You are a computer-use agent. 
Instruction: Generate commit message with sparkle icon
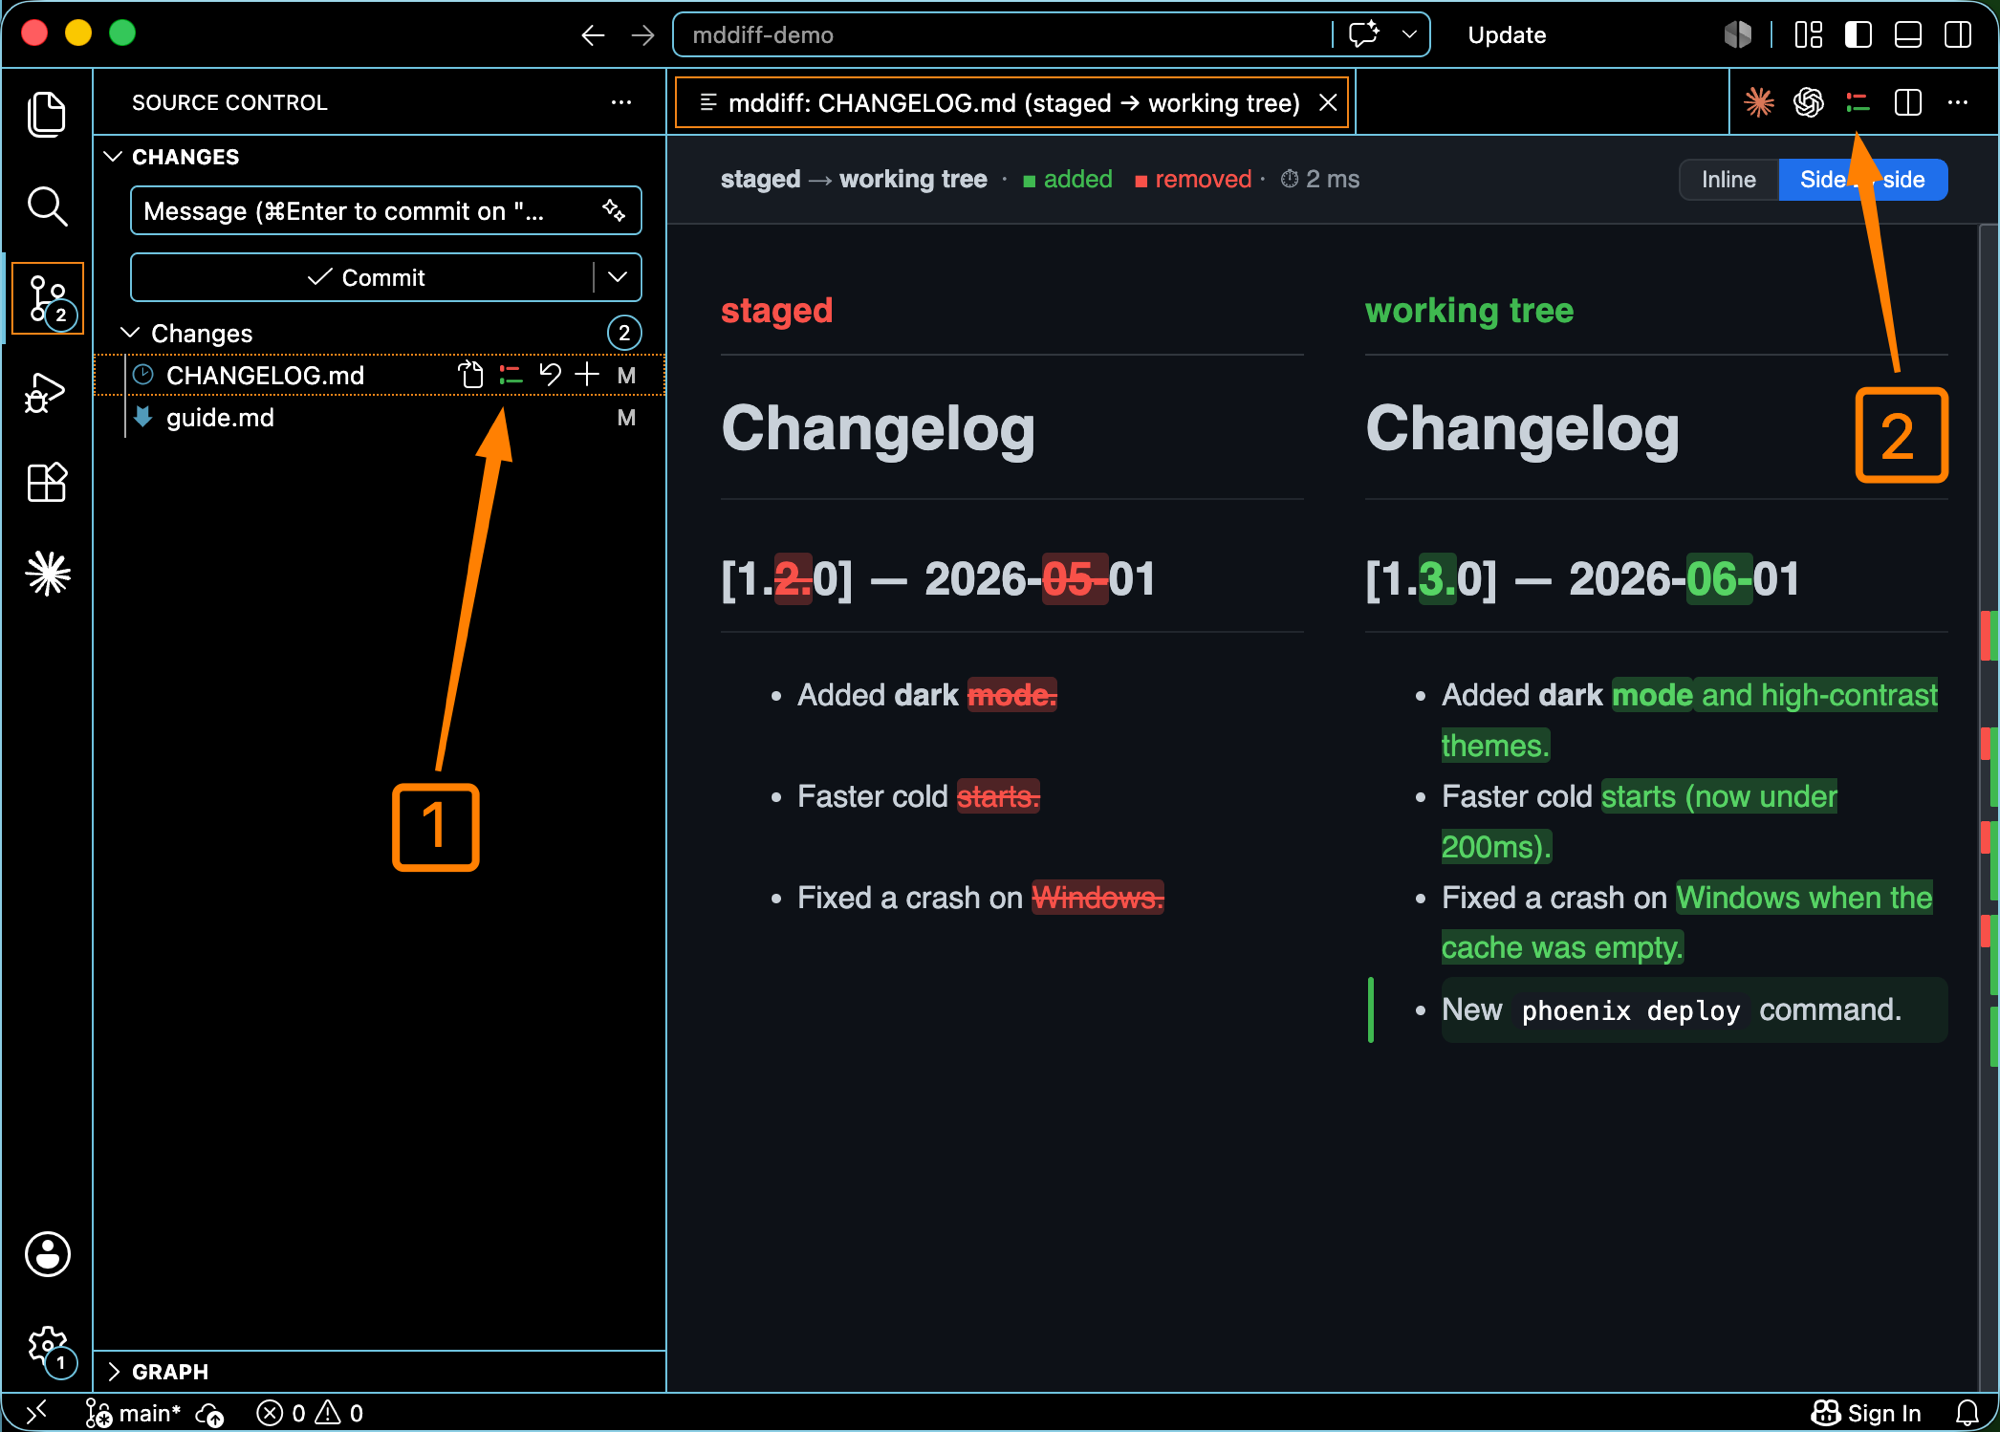point(613,210)
